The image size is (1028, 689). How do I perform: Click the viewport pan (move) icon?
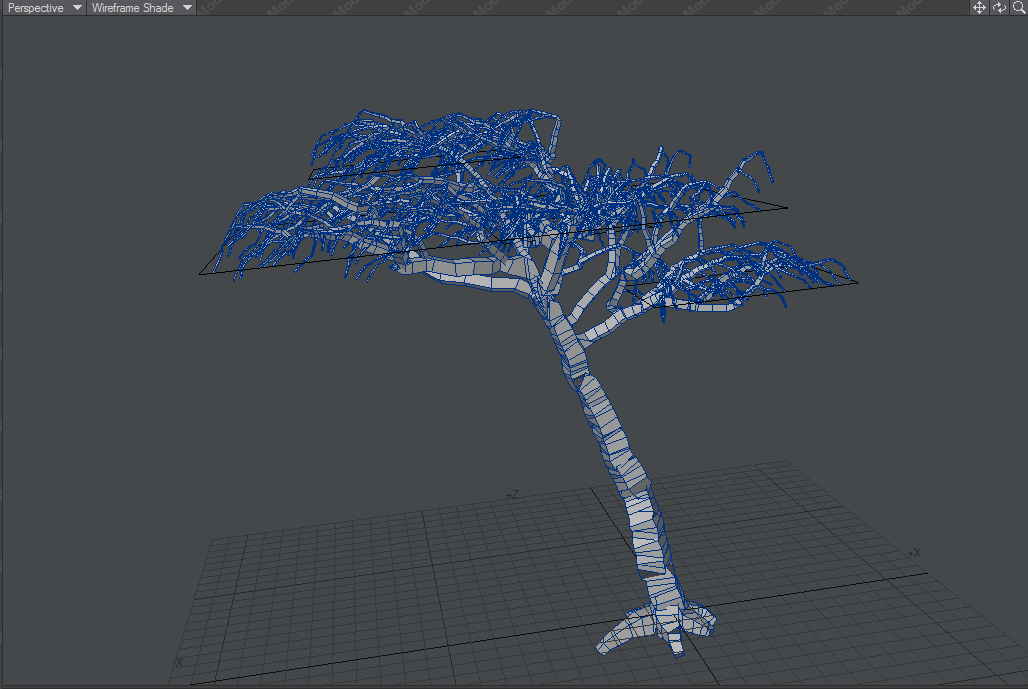point(980,8)
